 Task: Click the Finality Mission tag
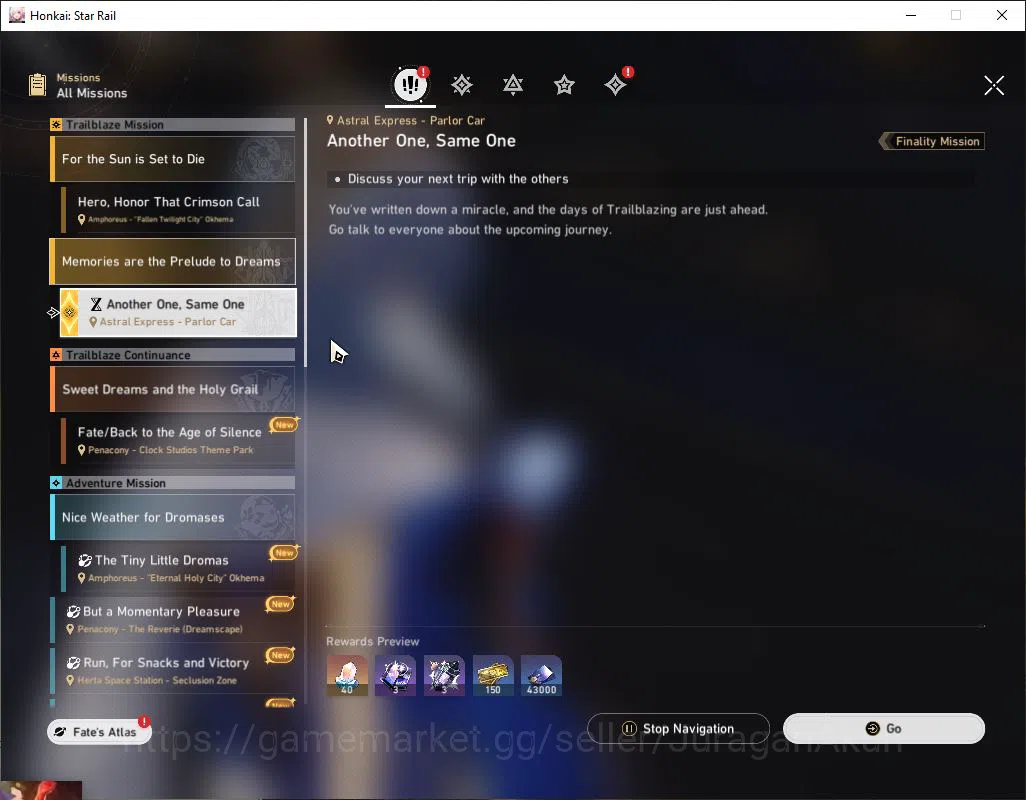tap(932, 141)
